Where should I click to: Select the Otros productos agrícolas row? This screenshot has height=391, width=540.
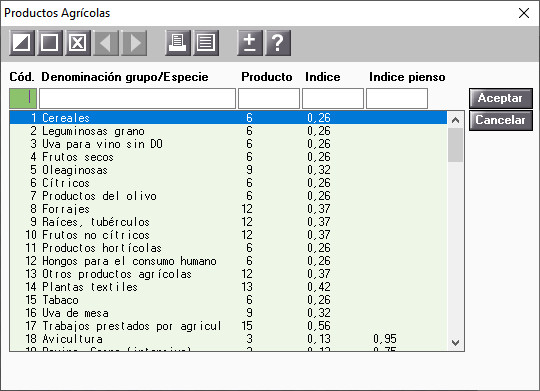[228, 274]
